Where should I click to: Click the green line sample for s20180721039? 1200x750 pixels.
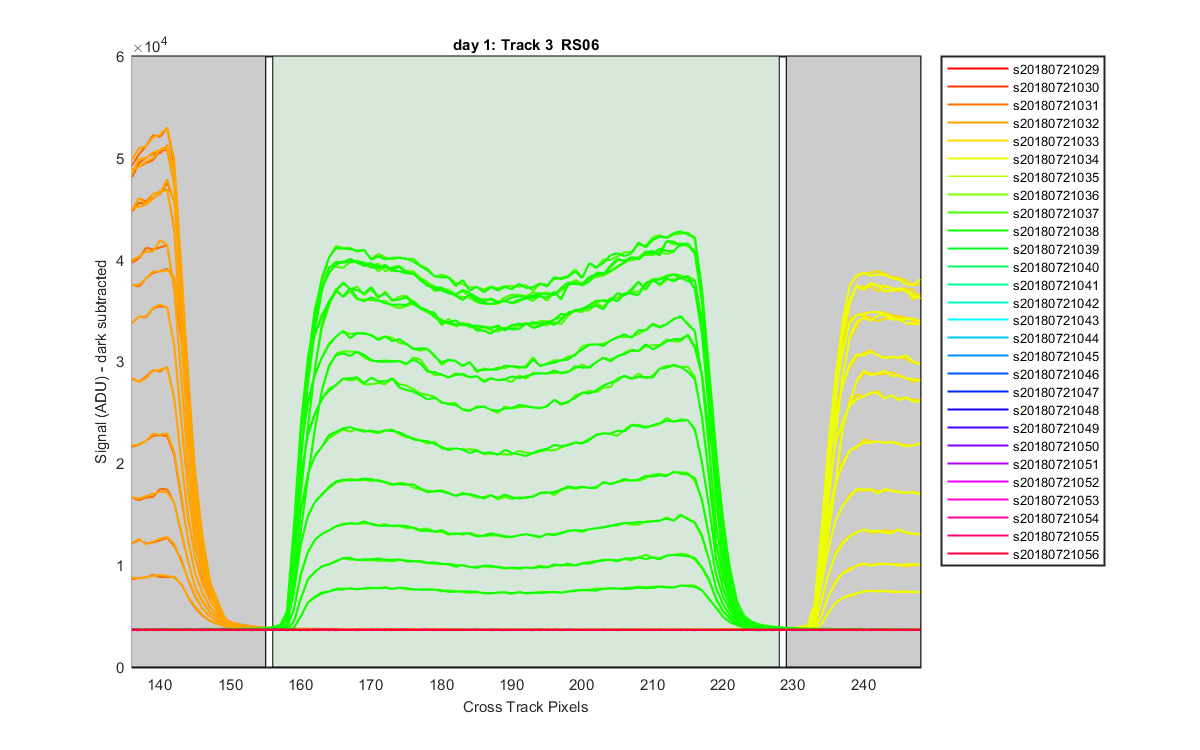point(979,250)
